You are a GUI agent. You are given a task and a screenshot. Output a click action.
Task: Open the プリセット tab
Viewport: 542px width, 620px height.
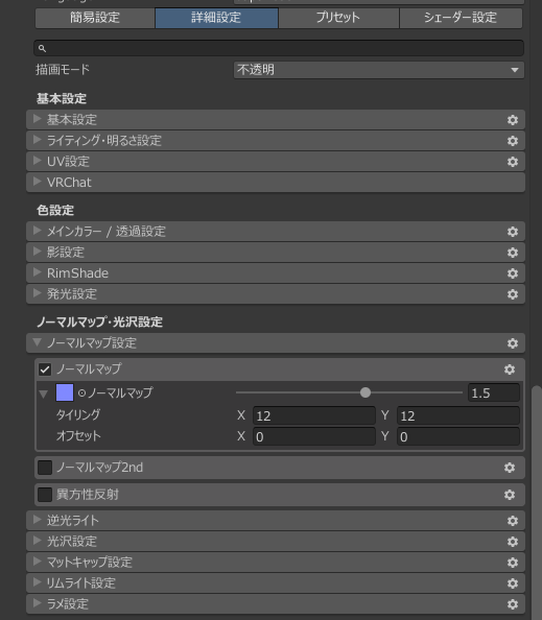point(338,18)
